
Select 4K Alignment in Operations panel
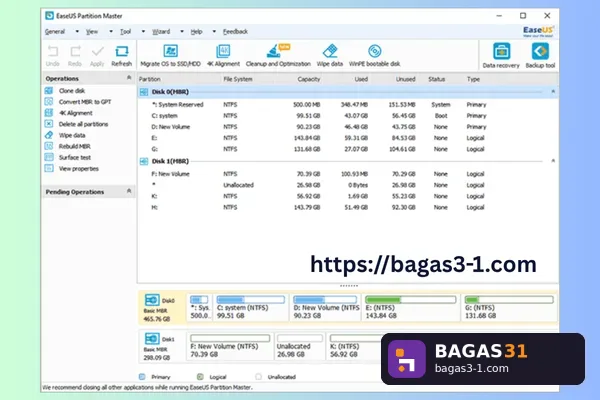pyautogui.click(x=75, y=113)
